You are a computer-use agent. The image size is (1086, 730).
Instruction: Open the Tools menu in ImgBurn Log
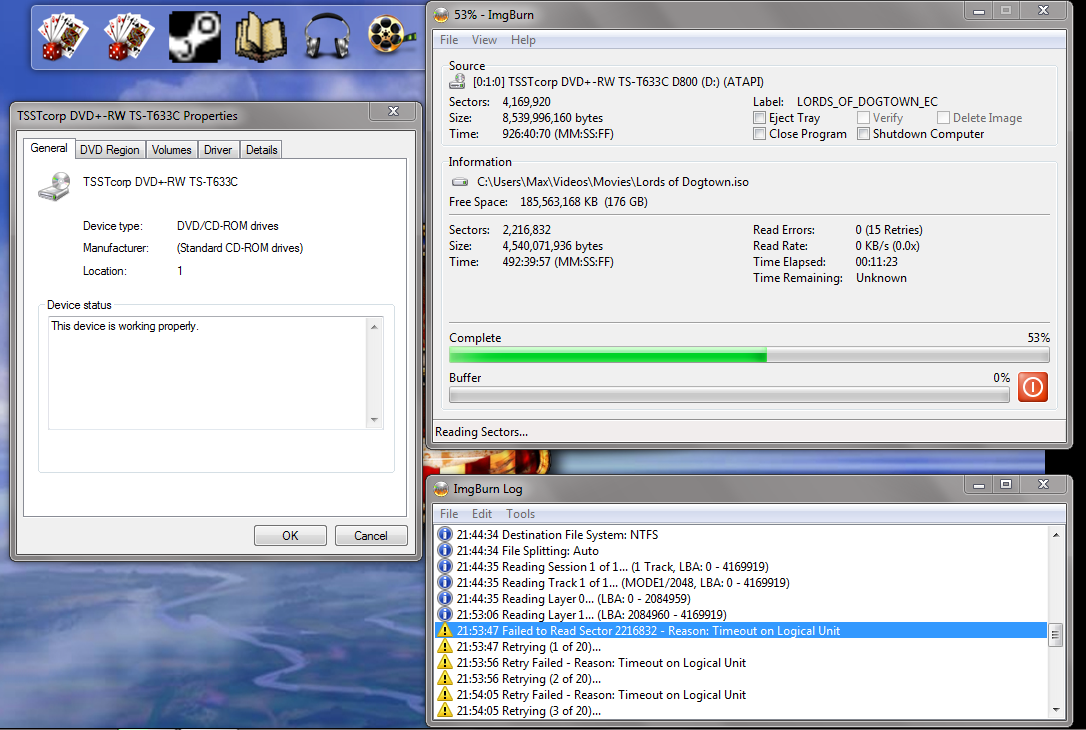(520, 514)
